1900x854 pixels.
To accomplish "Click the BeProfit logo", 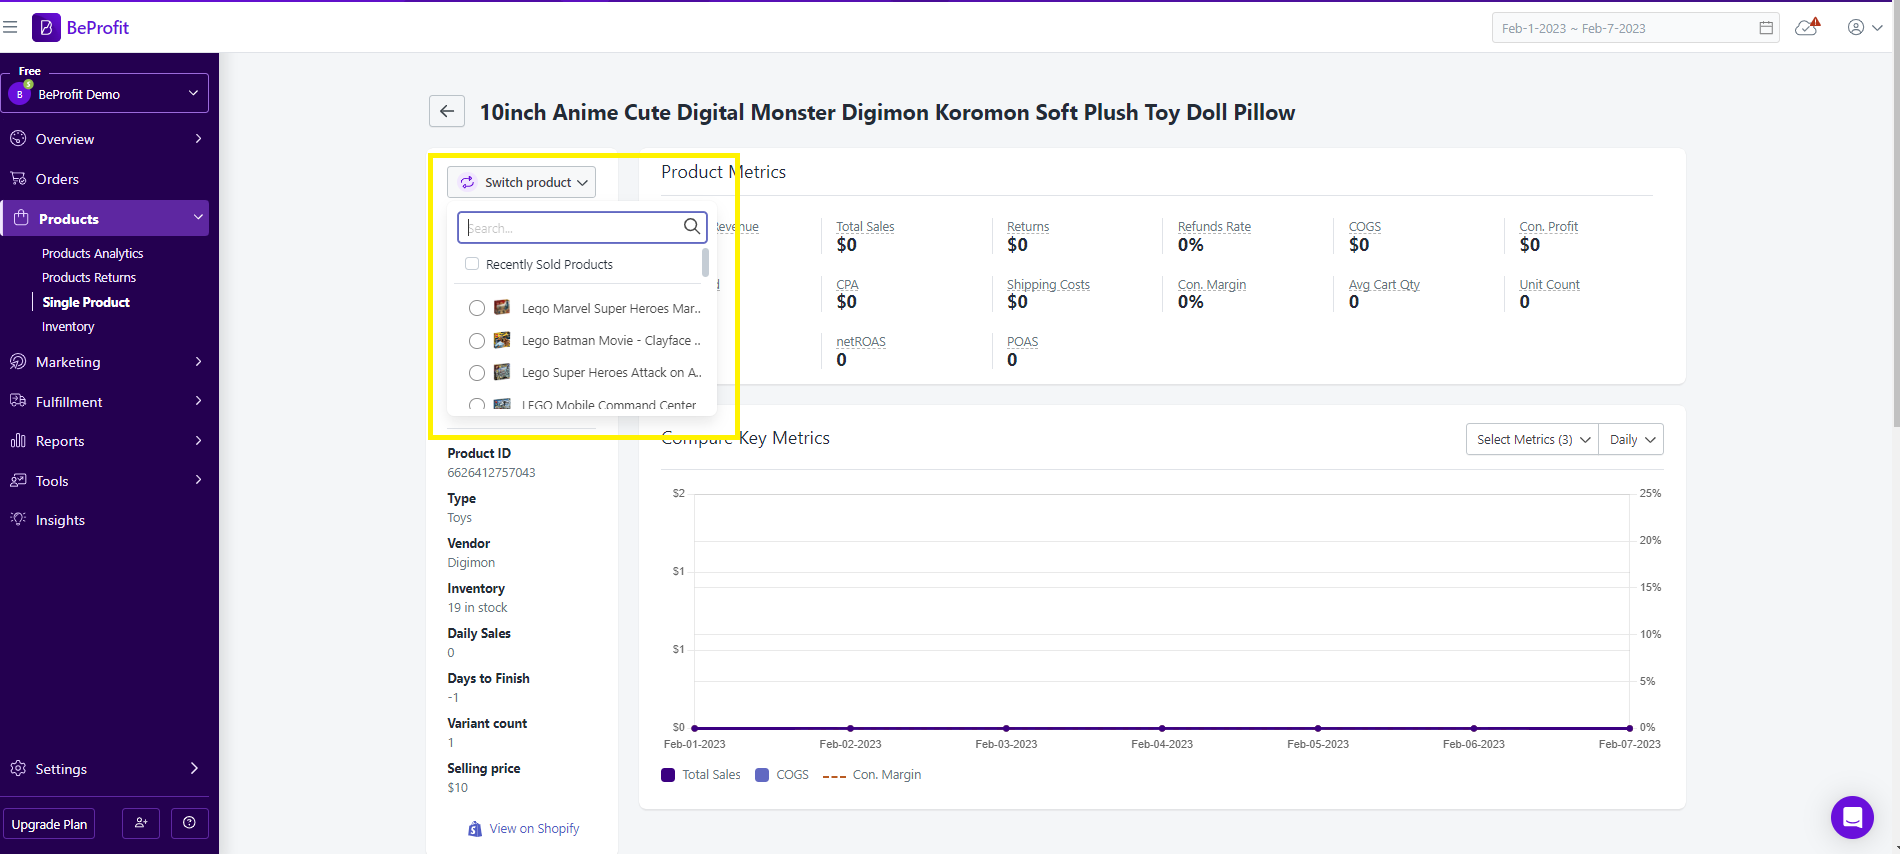I will 81,27.
